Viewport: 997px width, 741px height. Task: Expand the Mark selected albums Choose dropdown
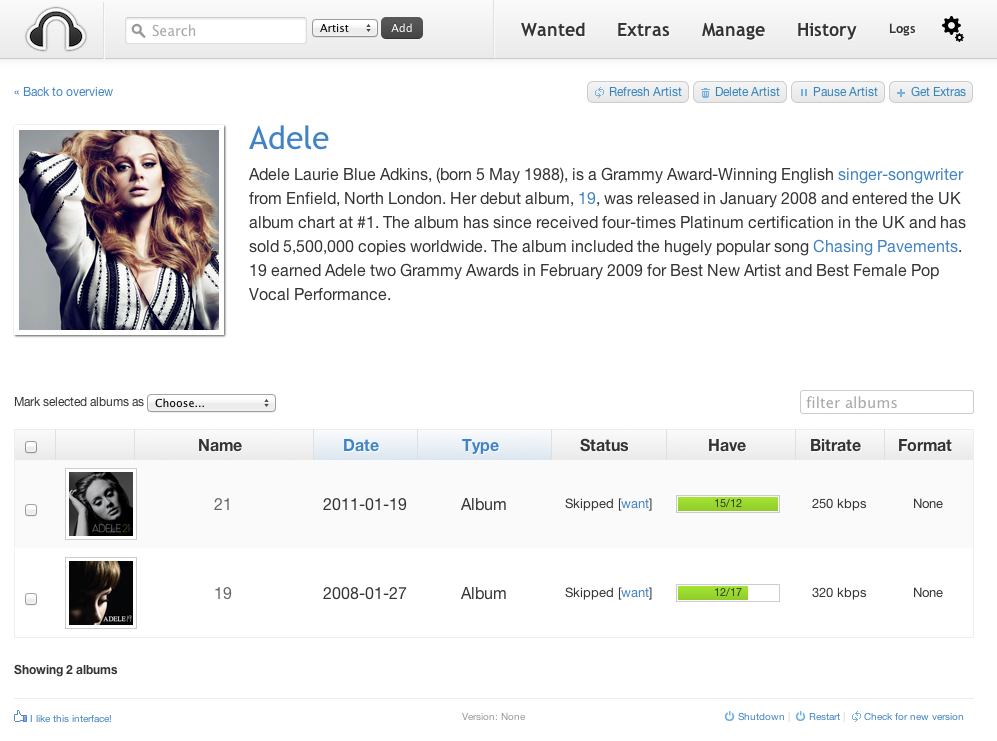[211, 403]
